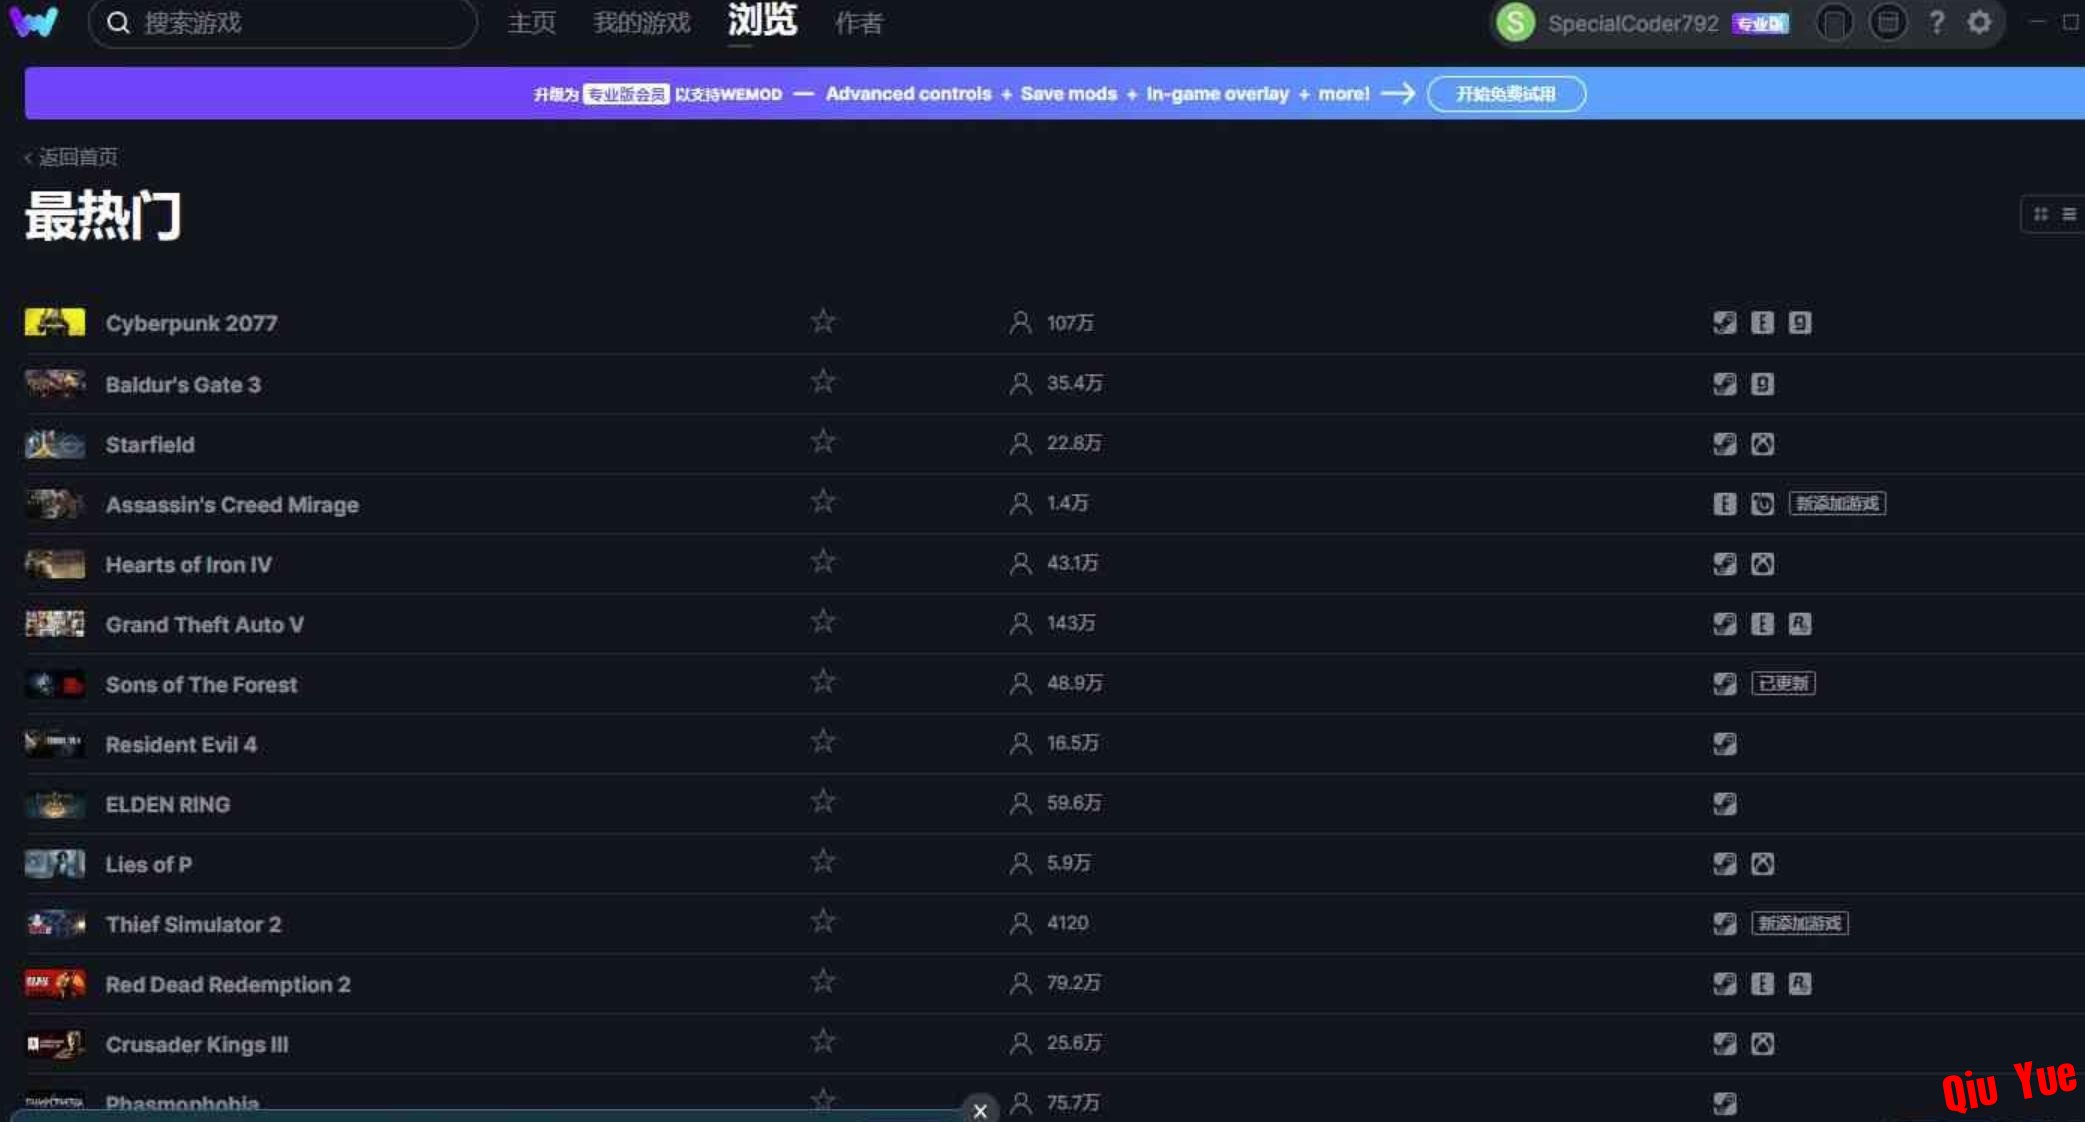Click Xbox icon for Crusader Kings III
The width and height of the screenshot is (2085, 1122).
(x=1762, y=1044)
